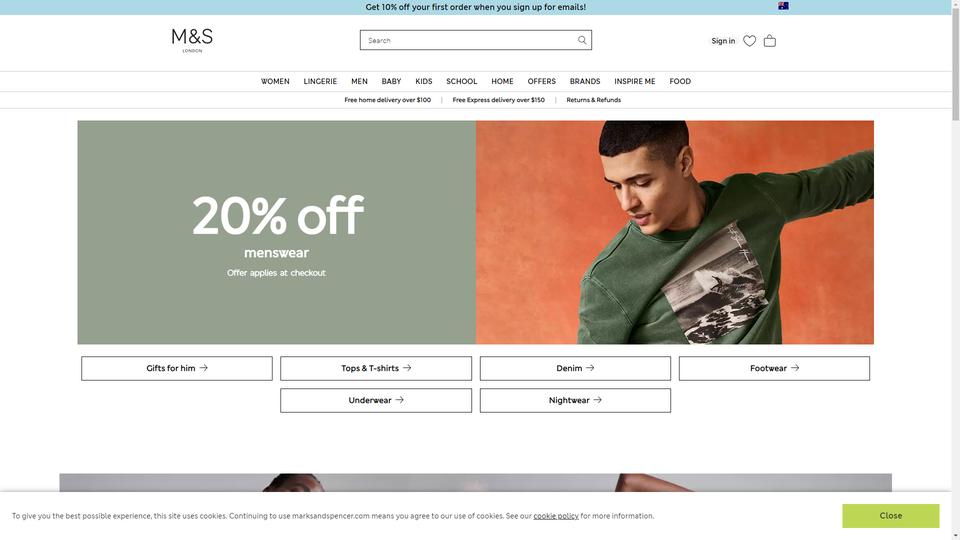Go to M&S London logo home
Screen dimensions: 960x540
(x=192, y=40)
